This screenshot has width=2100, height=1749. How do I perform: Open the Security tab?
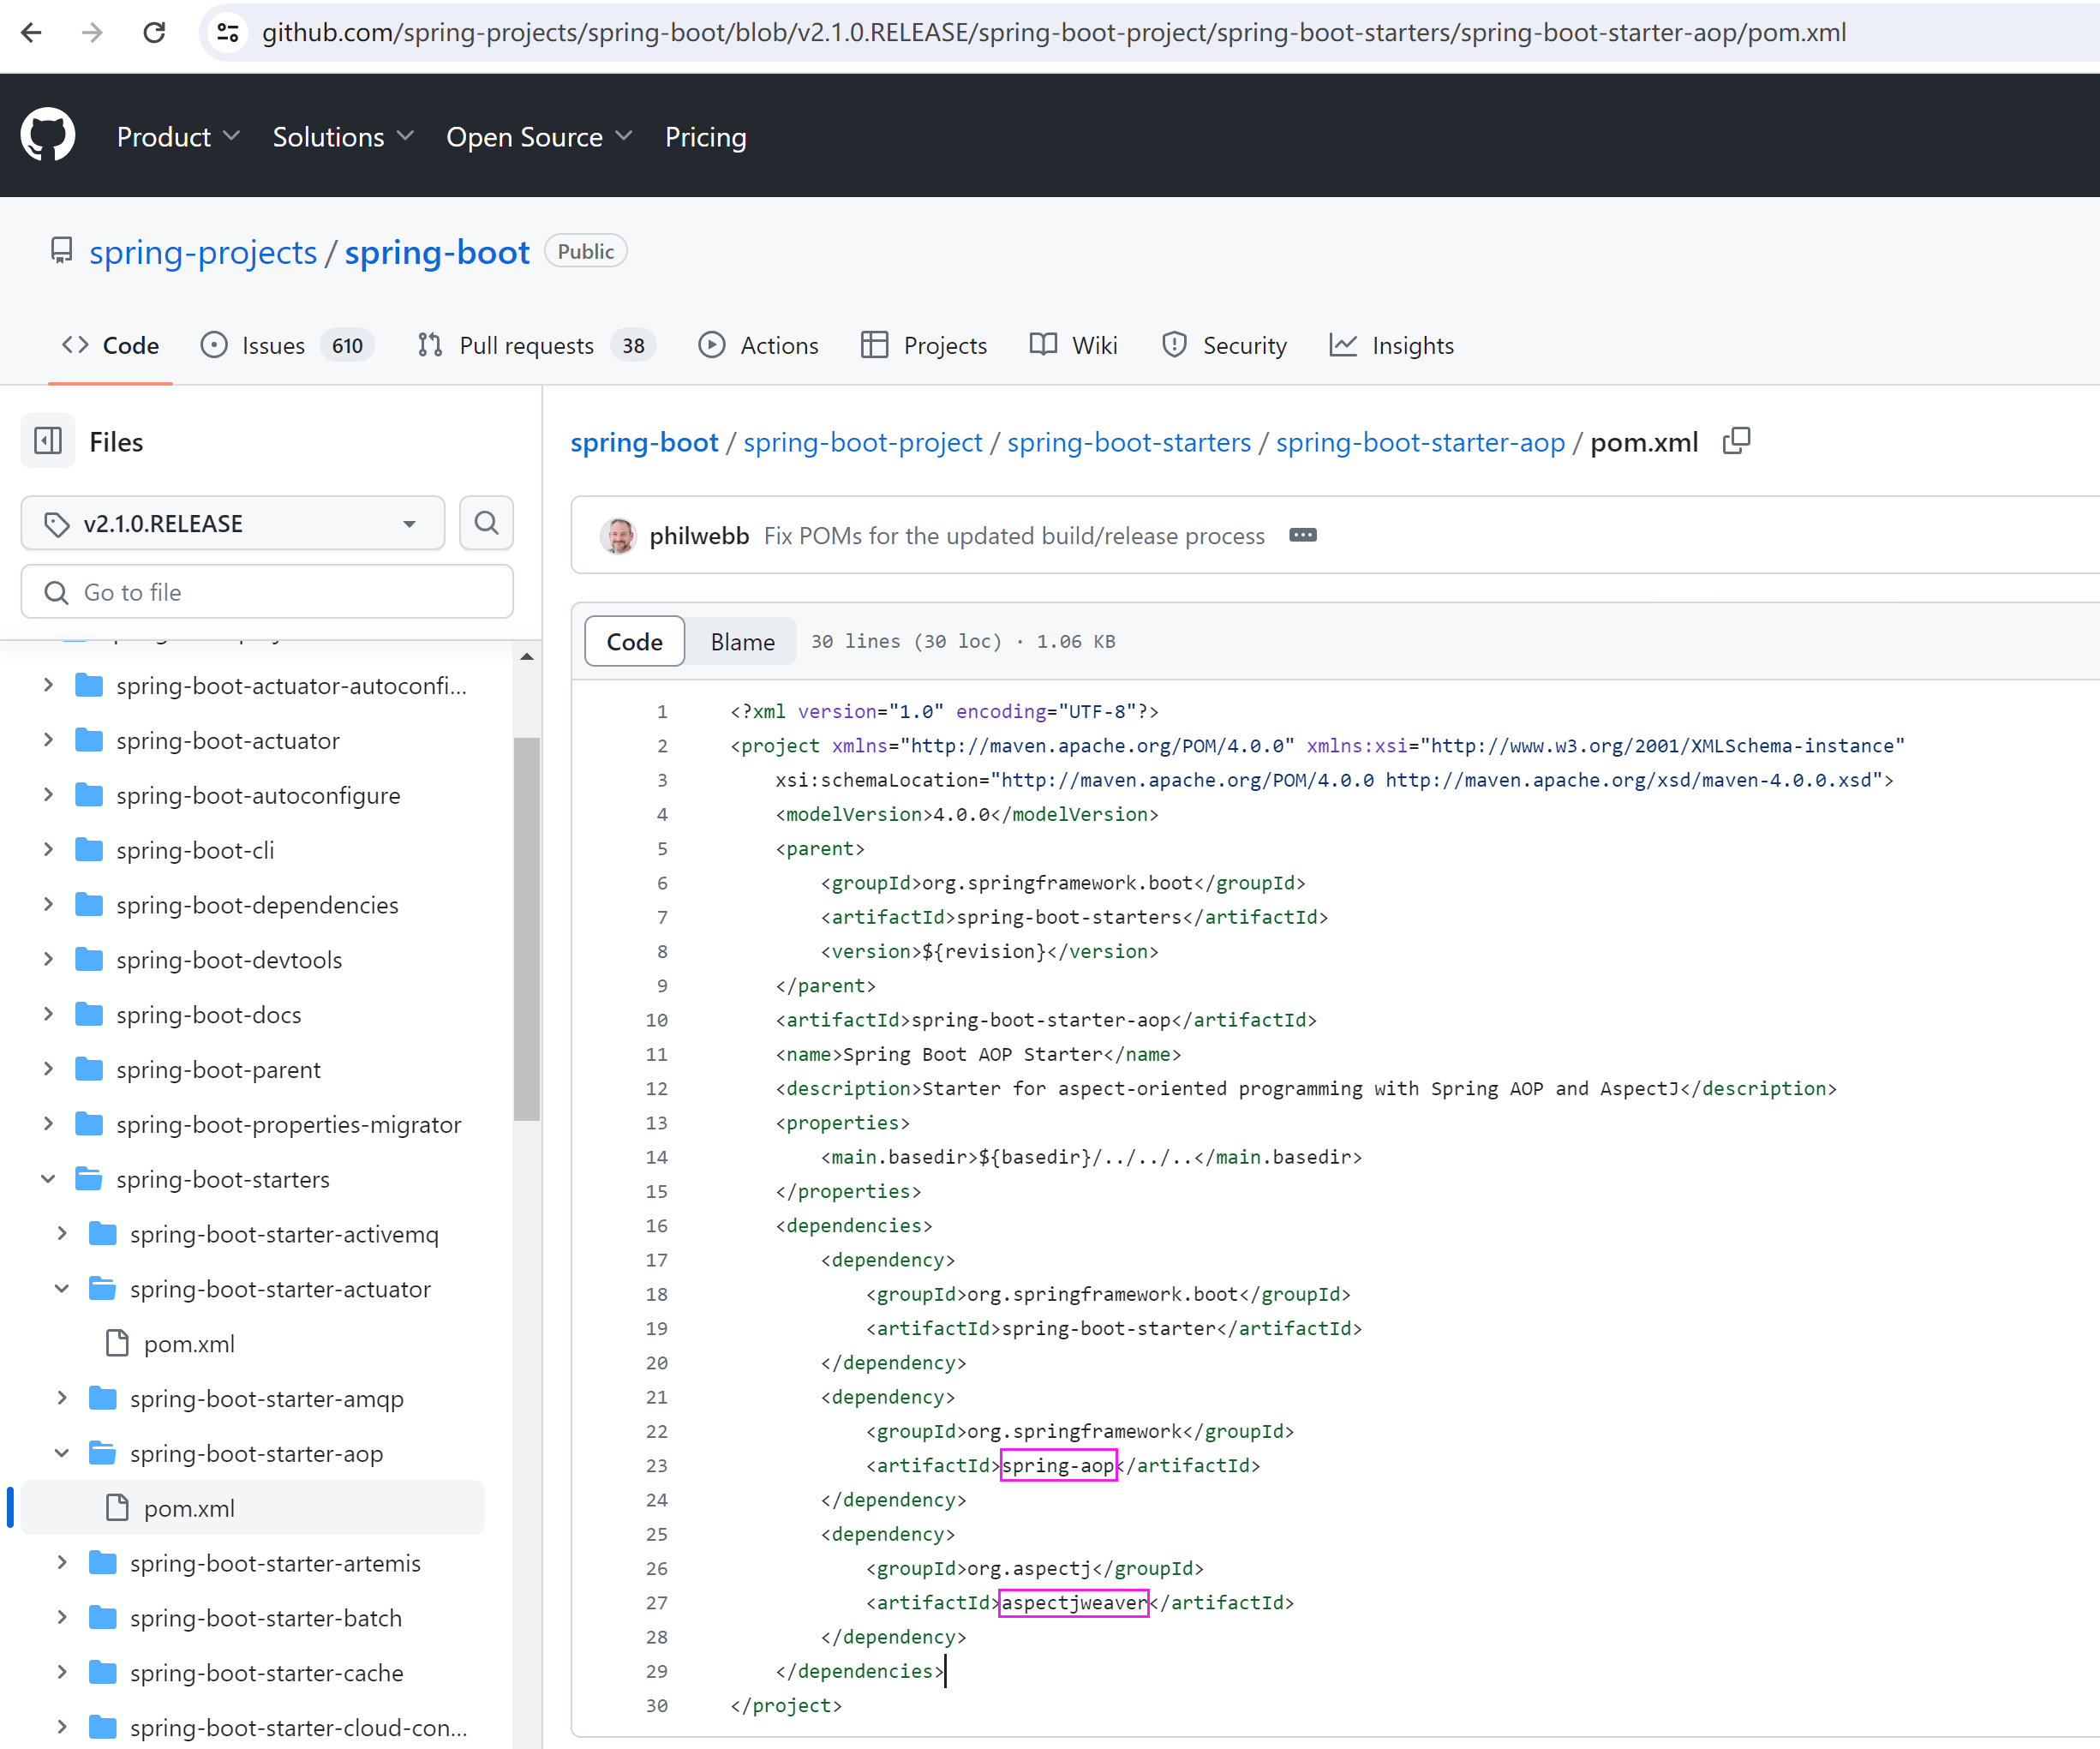pyautogui.click(x=1224, y=345)
